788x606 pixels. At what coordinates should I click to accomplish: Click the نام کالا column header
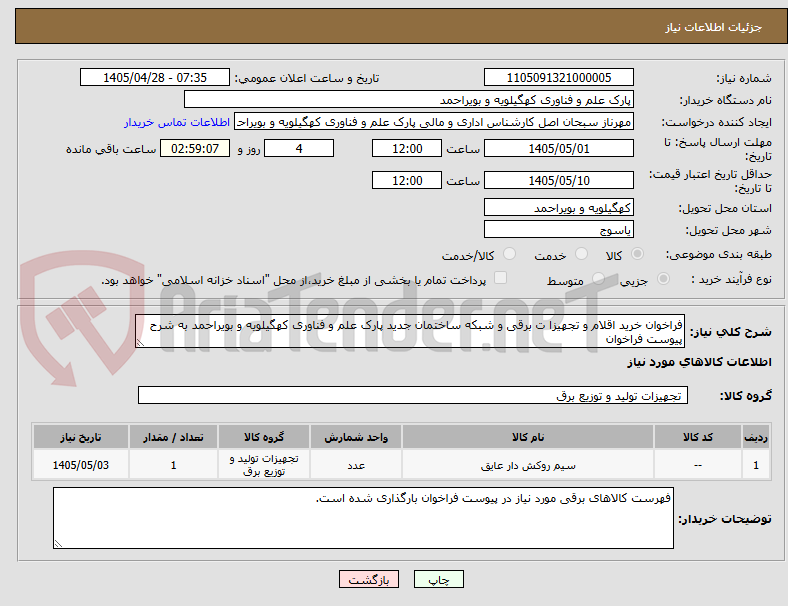pos(528,437)
